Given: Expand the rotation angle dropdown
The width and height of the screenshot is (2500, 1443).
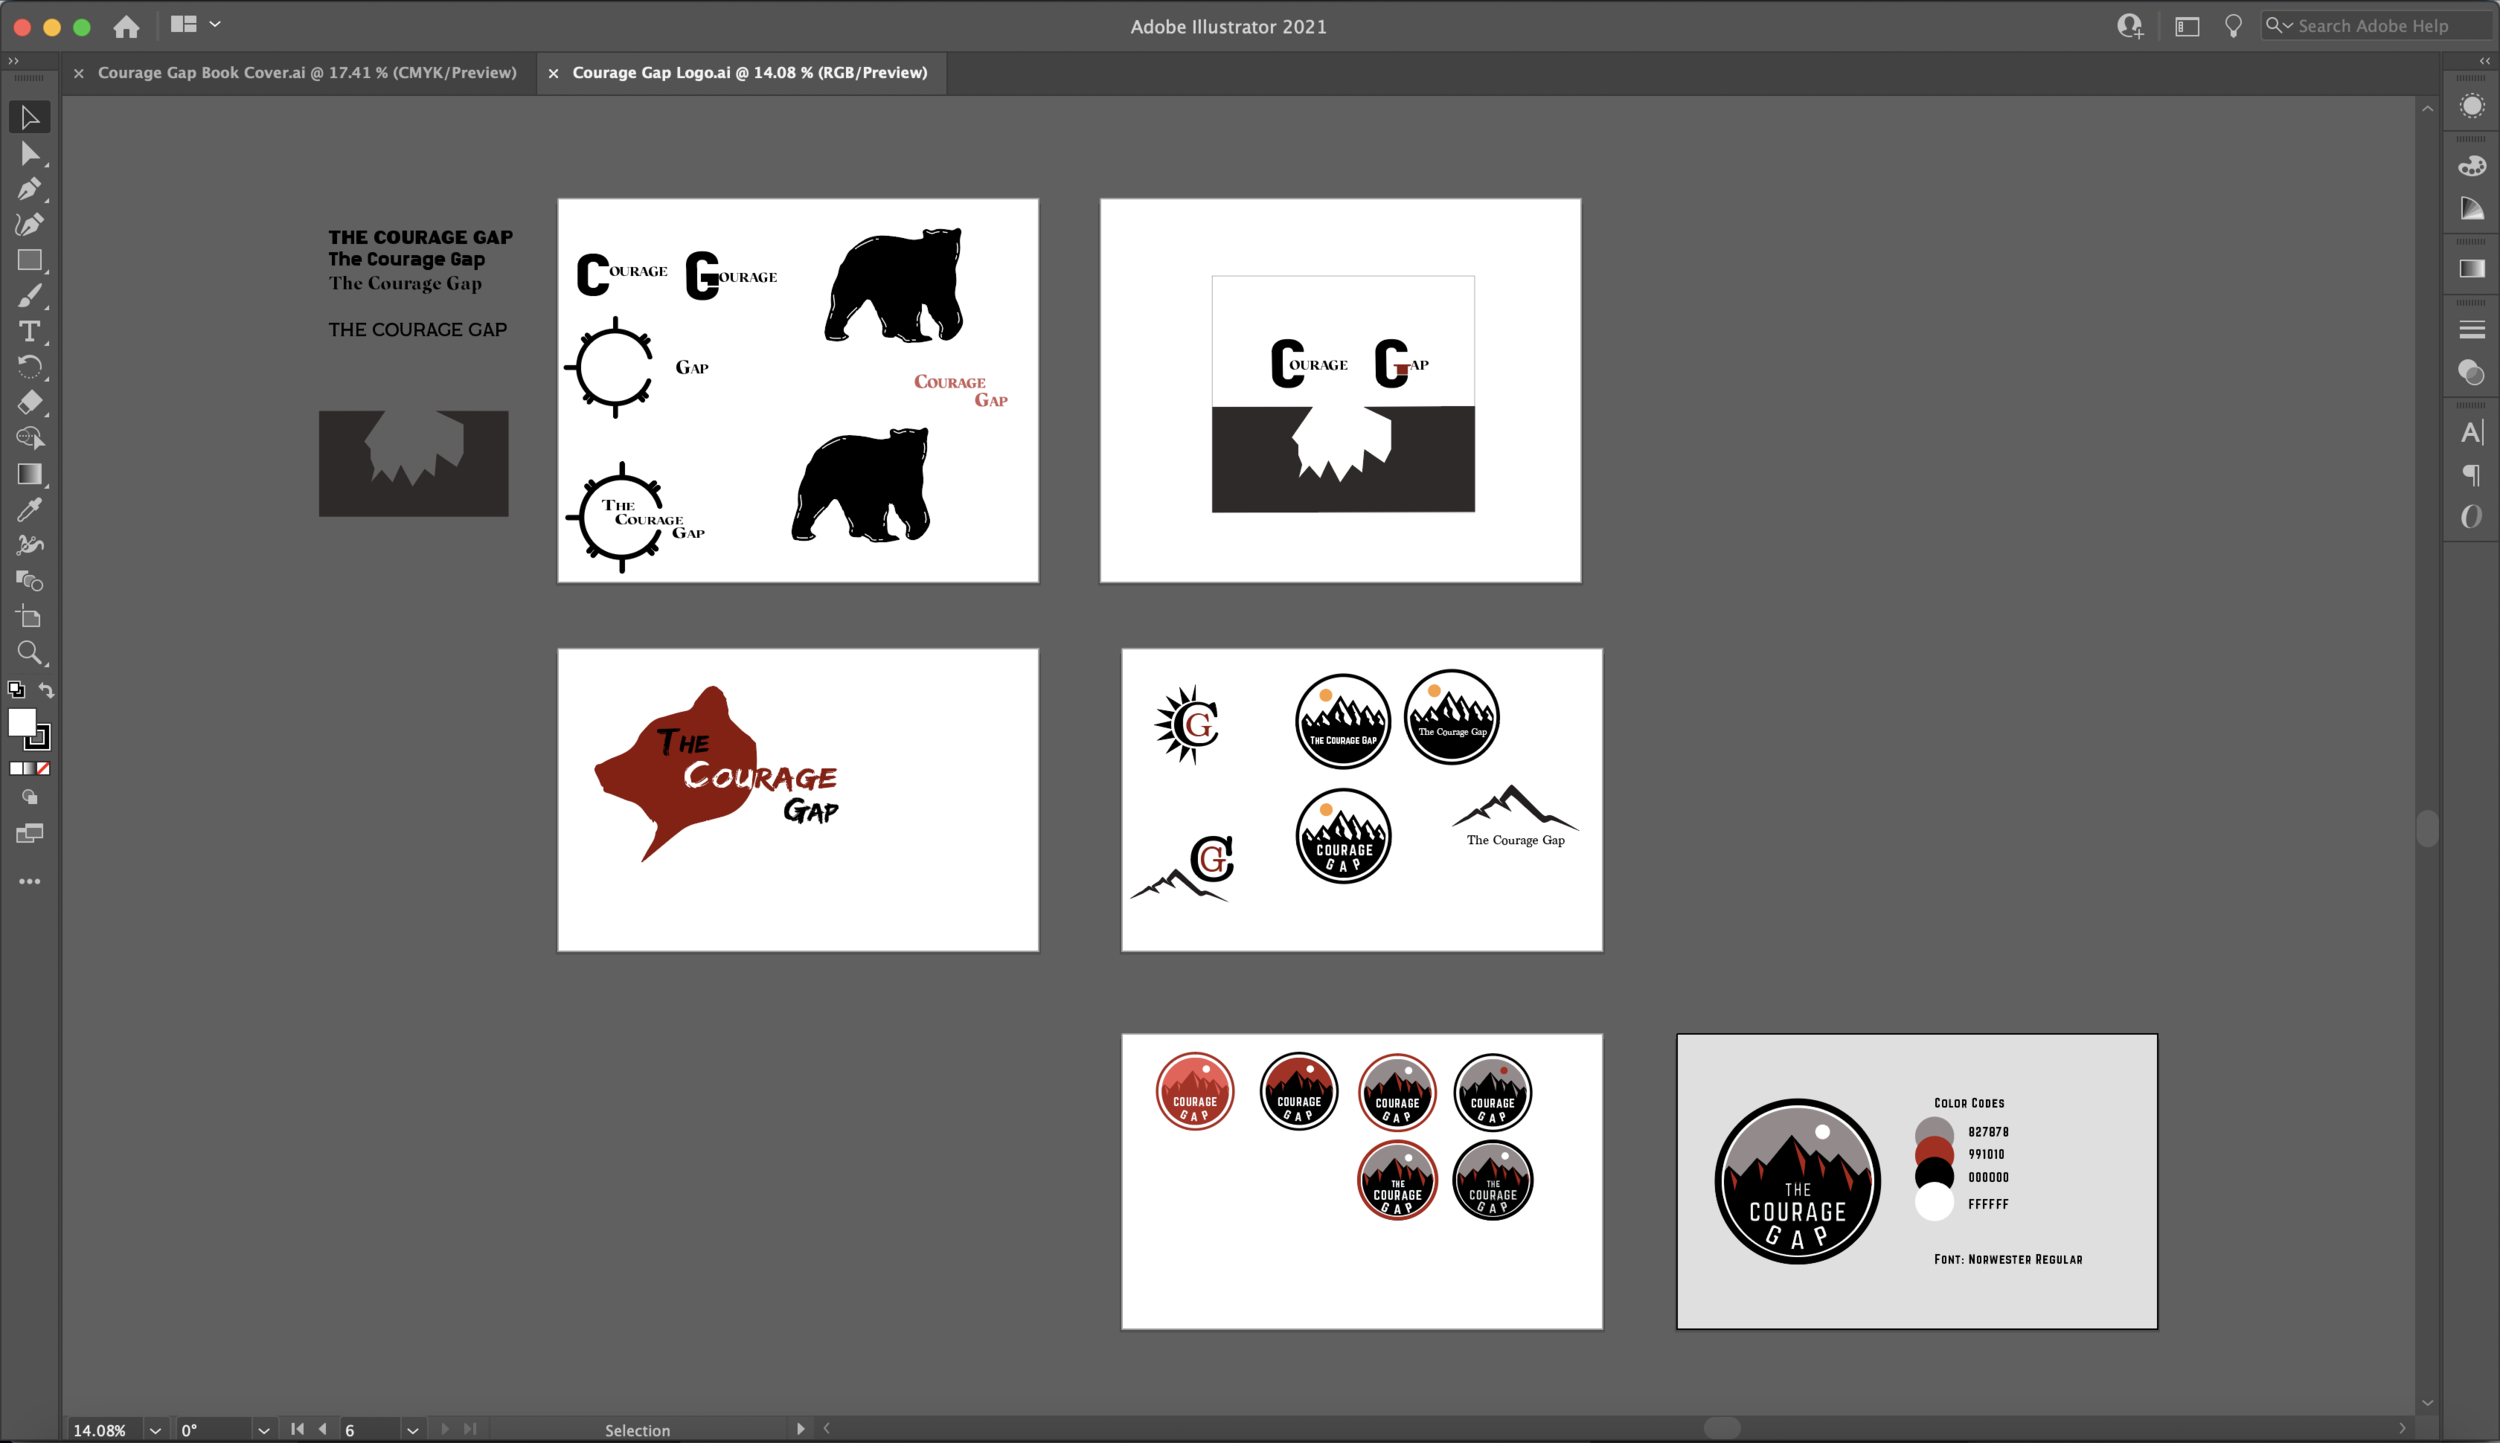Looking at the screenshot, I should [x=263, y=1430].
